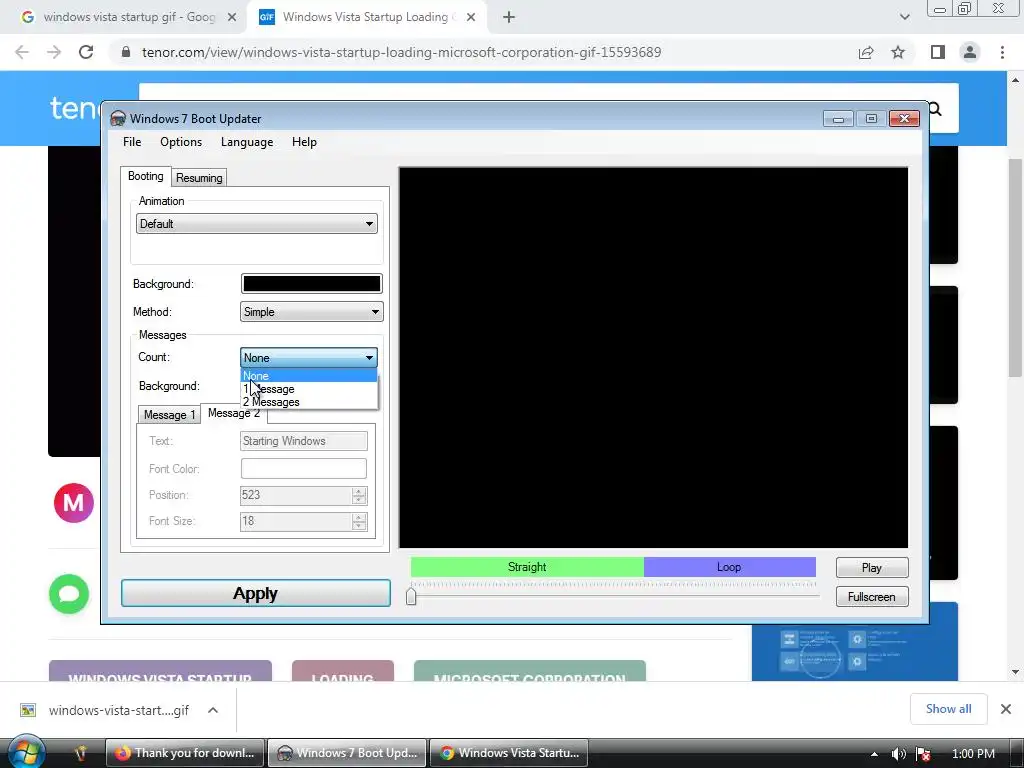The height and width of the screenshot is (768, 1024).
Task: Switch to the Resuming tab
Action: tap(199, 178)
